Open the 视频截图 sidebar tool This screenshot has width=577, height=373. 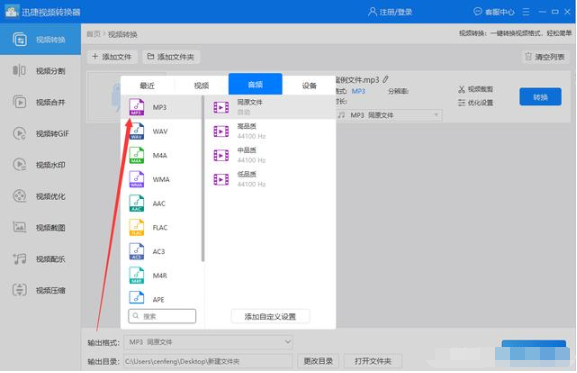pyautogui.click(x=40, y=227)
